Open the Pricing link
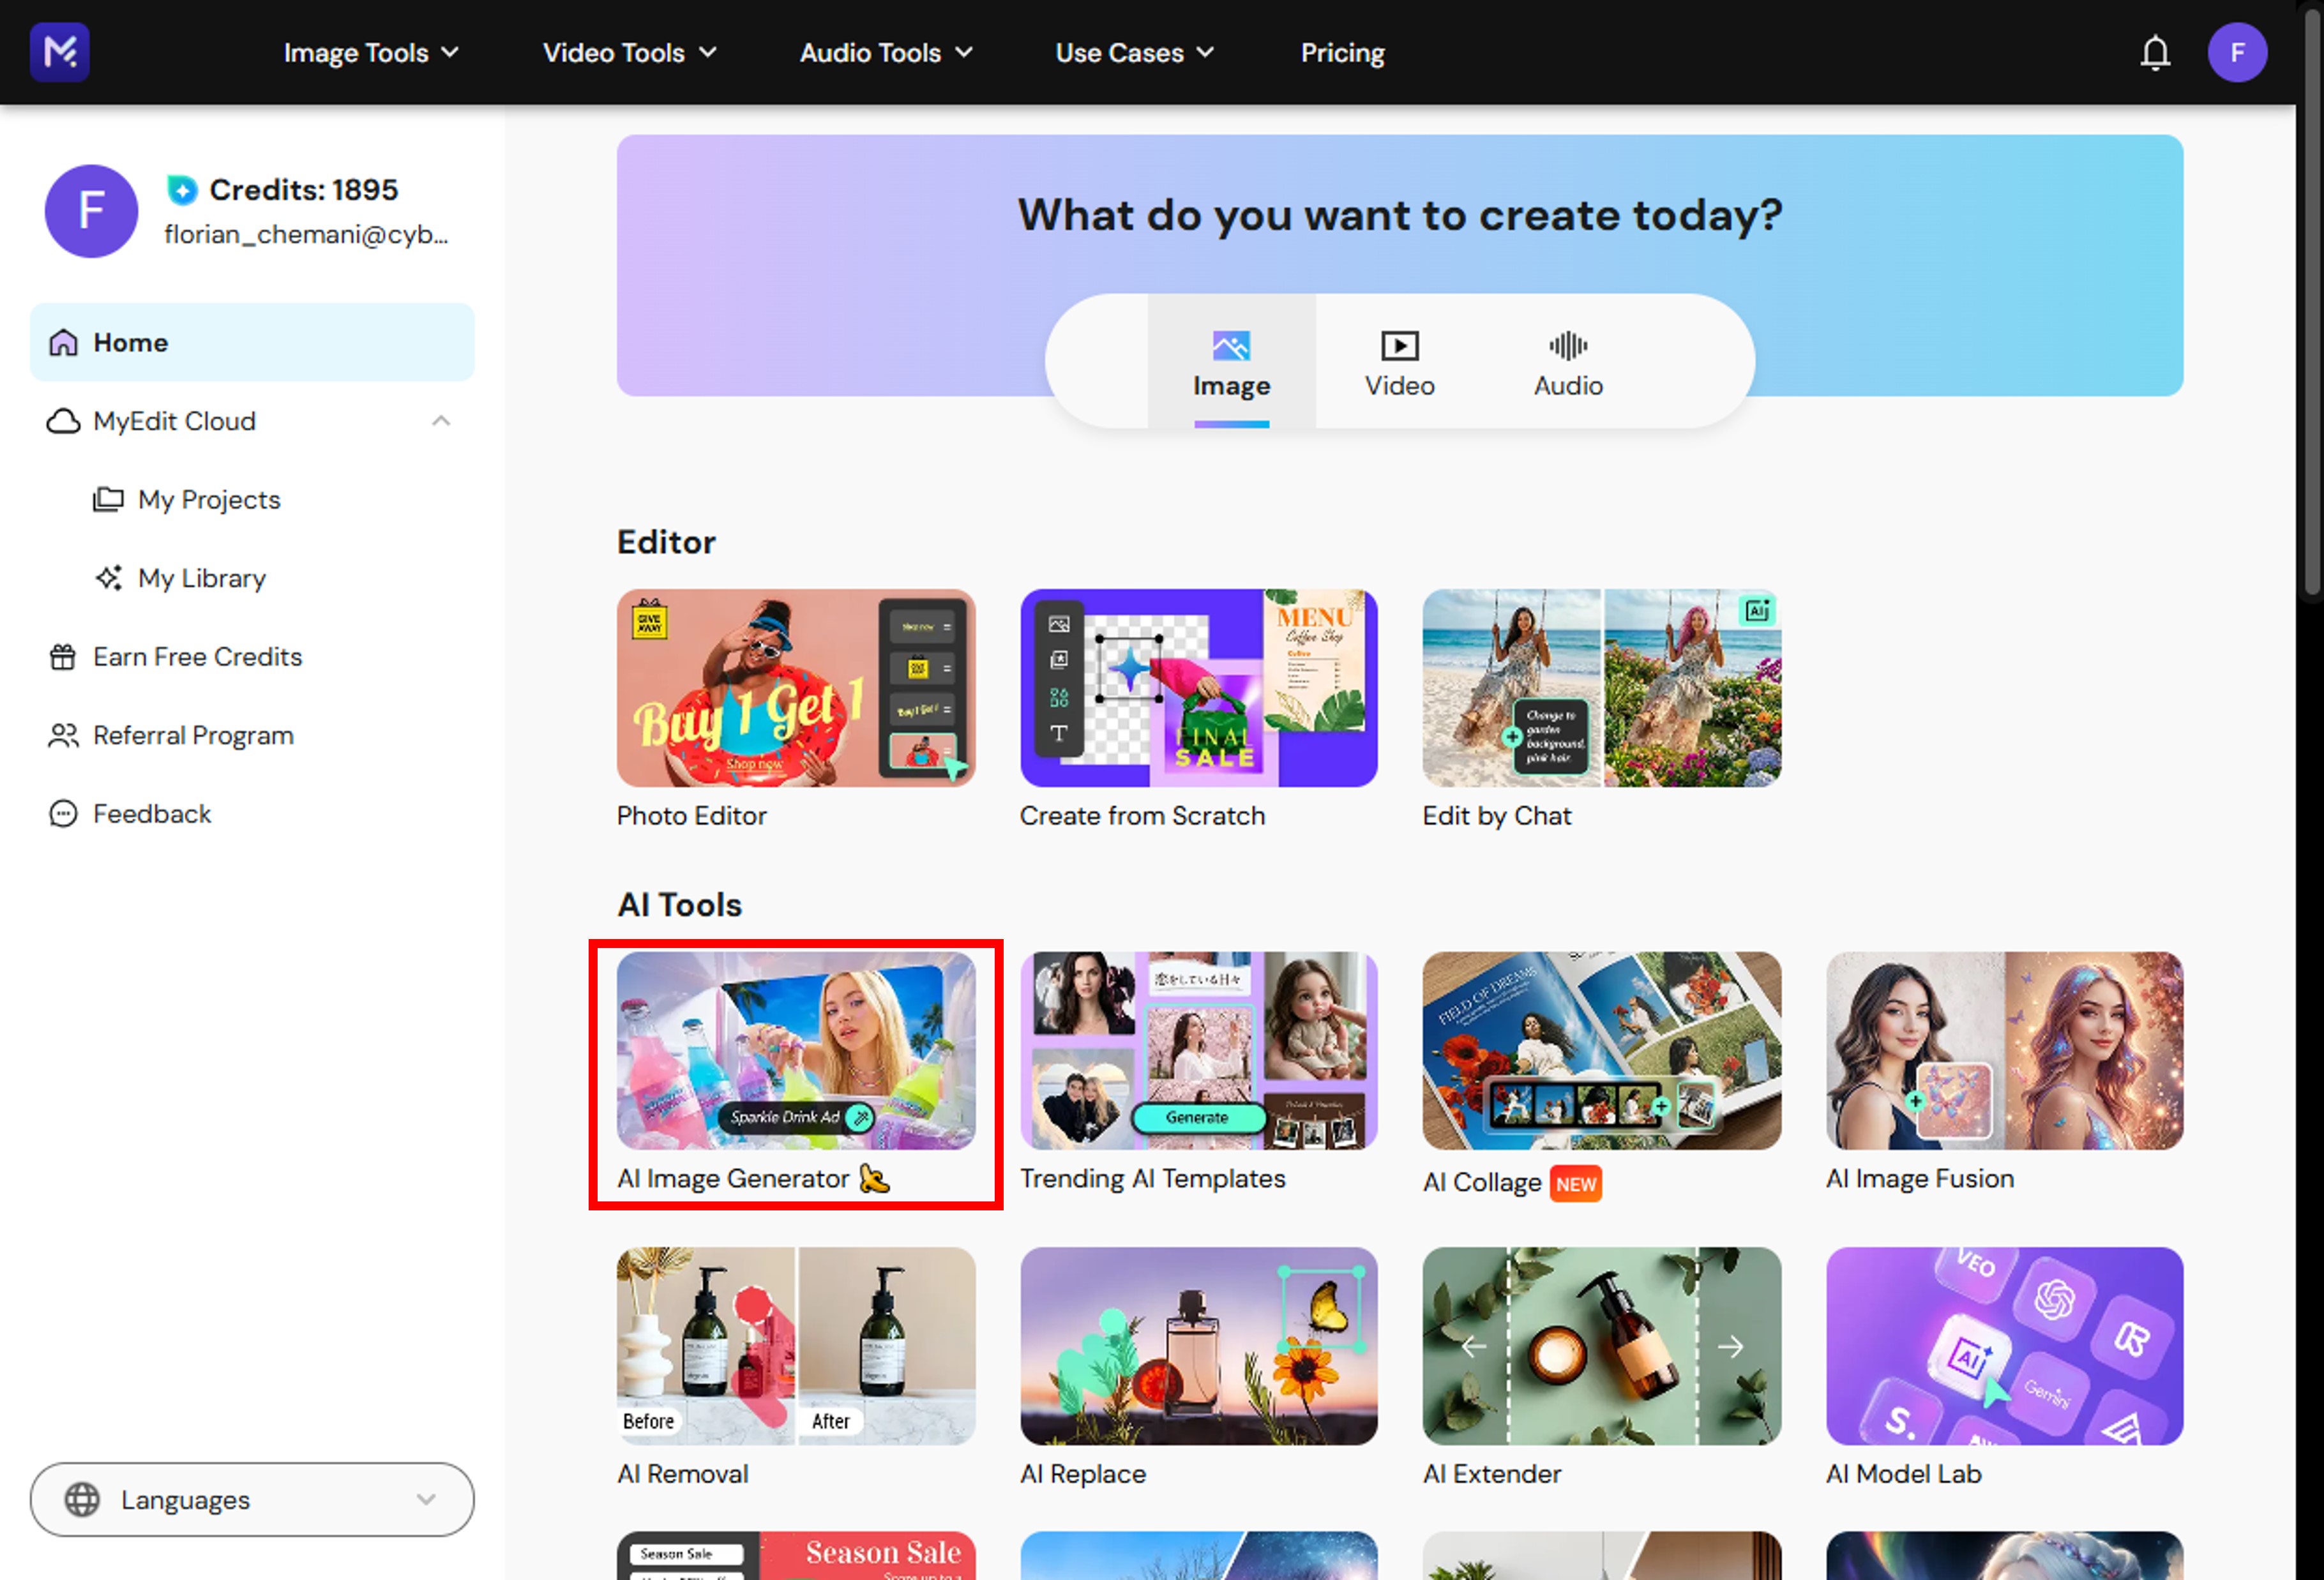 point(1342,52)
